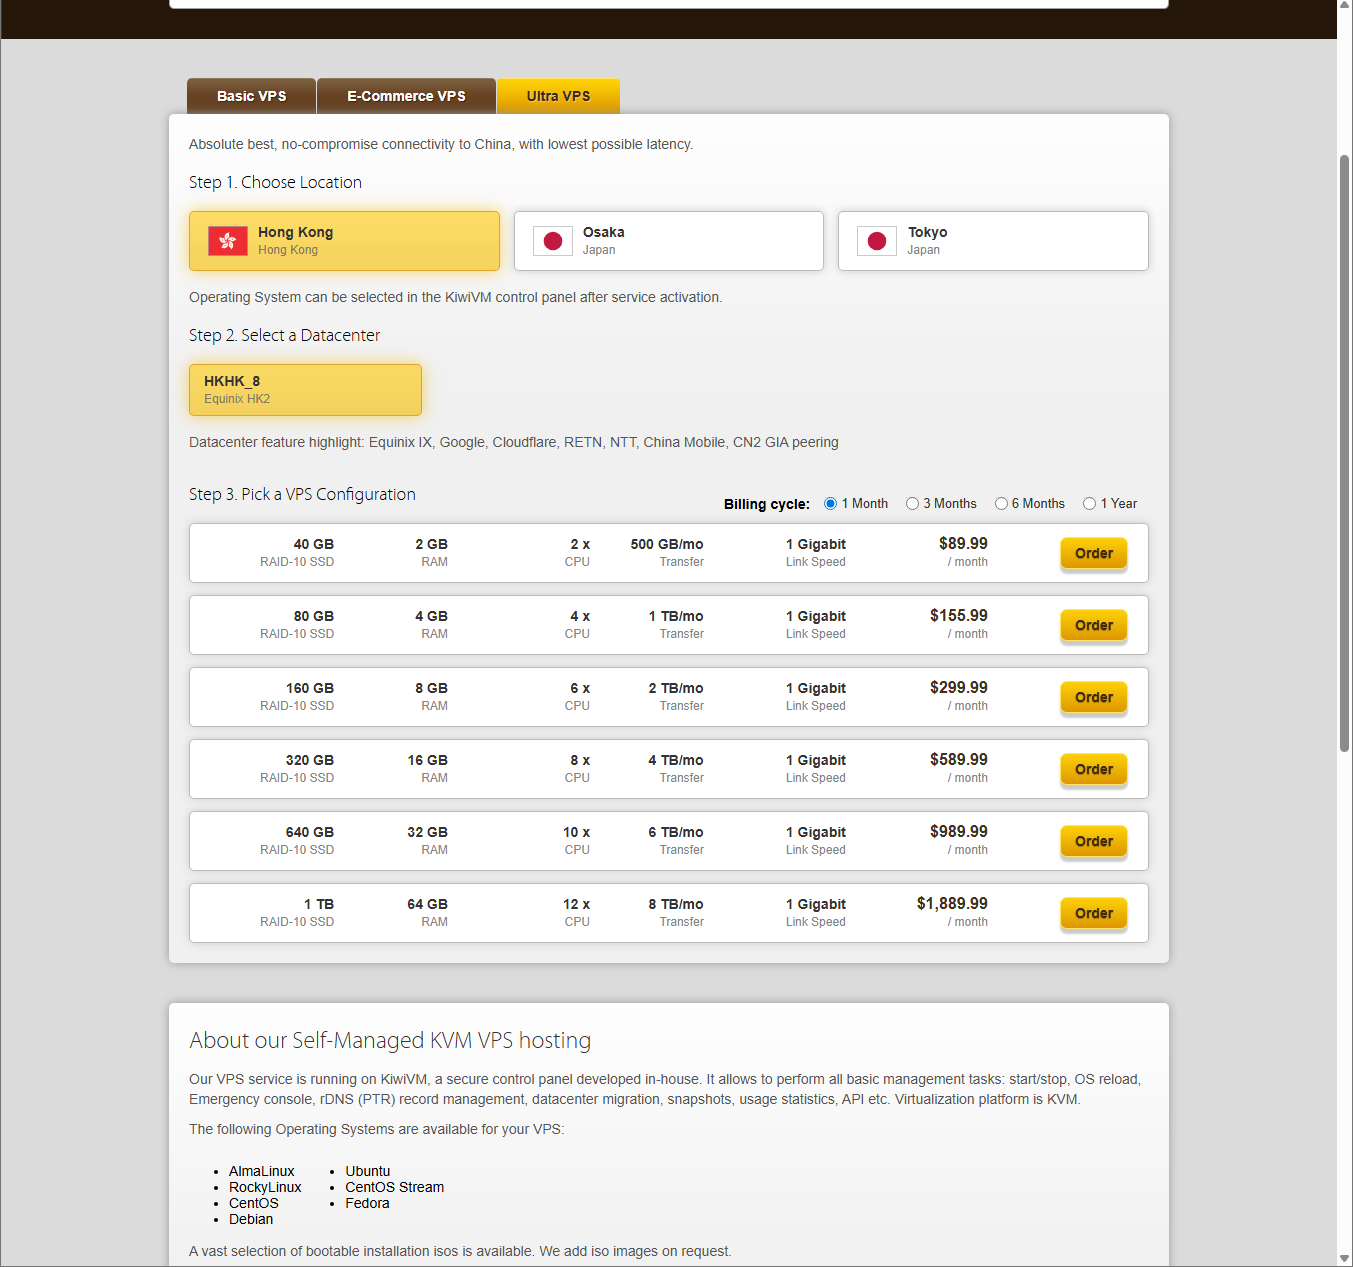Choose the 3 Months billing cycle

pyautogui.click(x=912, y=504)
